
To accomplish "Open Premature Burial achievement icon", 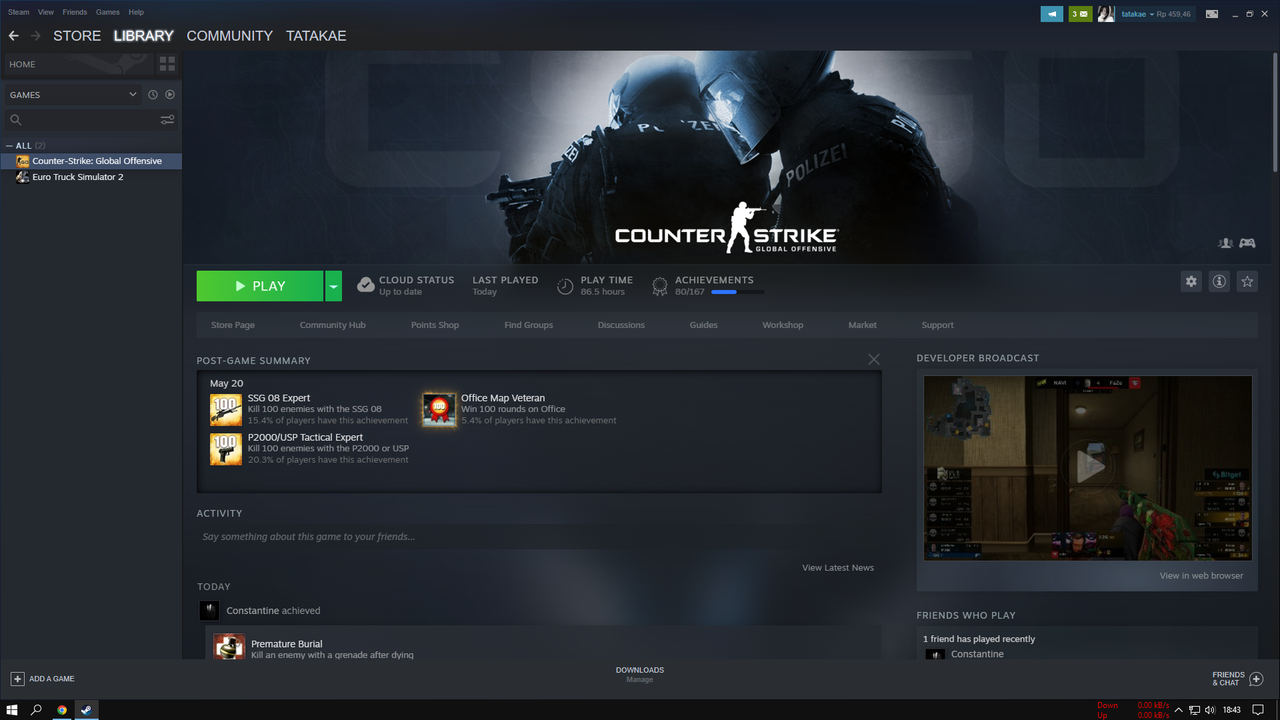I will [x=229, y=646].
